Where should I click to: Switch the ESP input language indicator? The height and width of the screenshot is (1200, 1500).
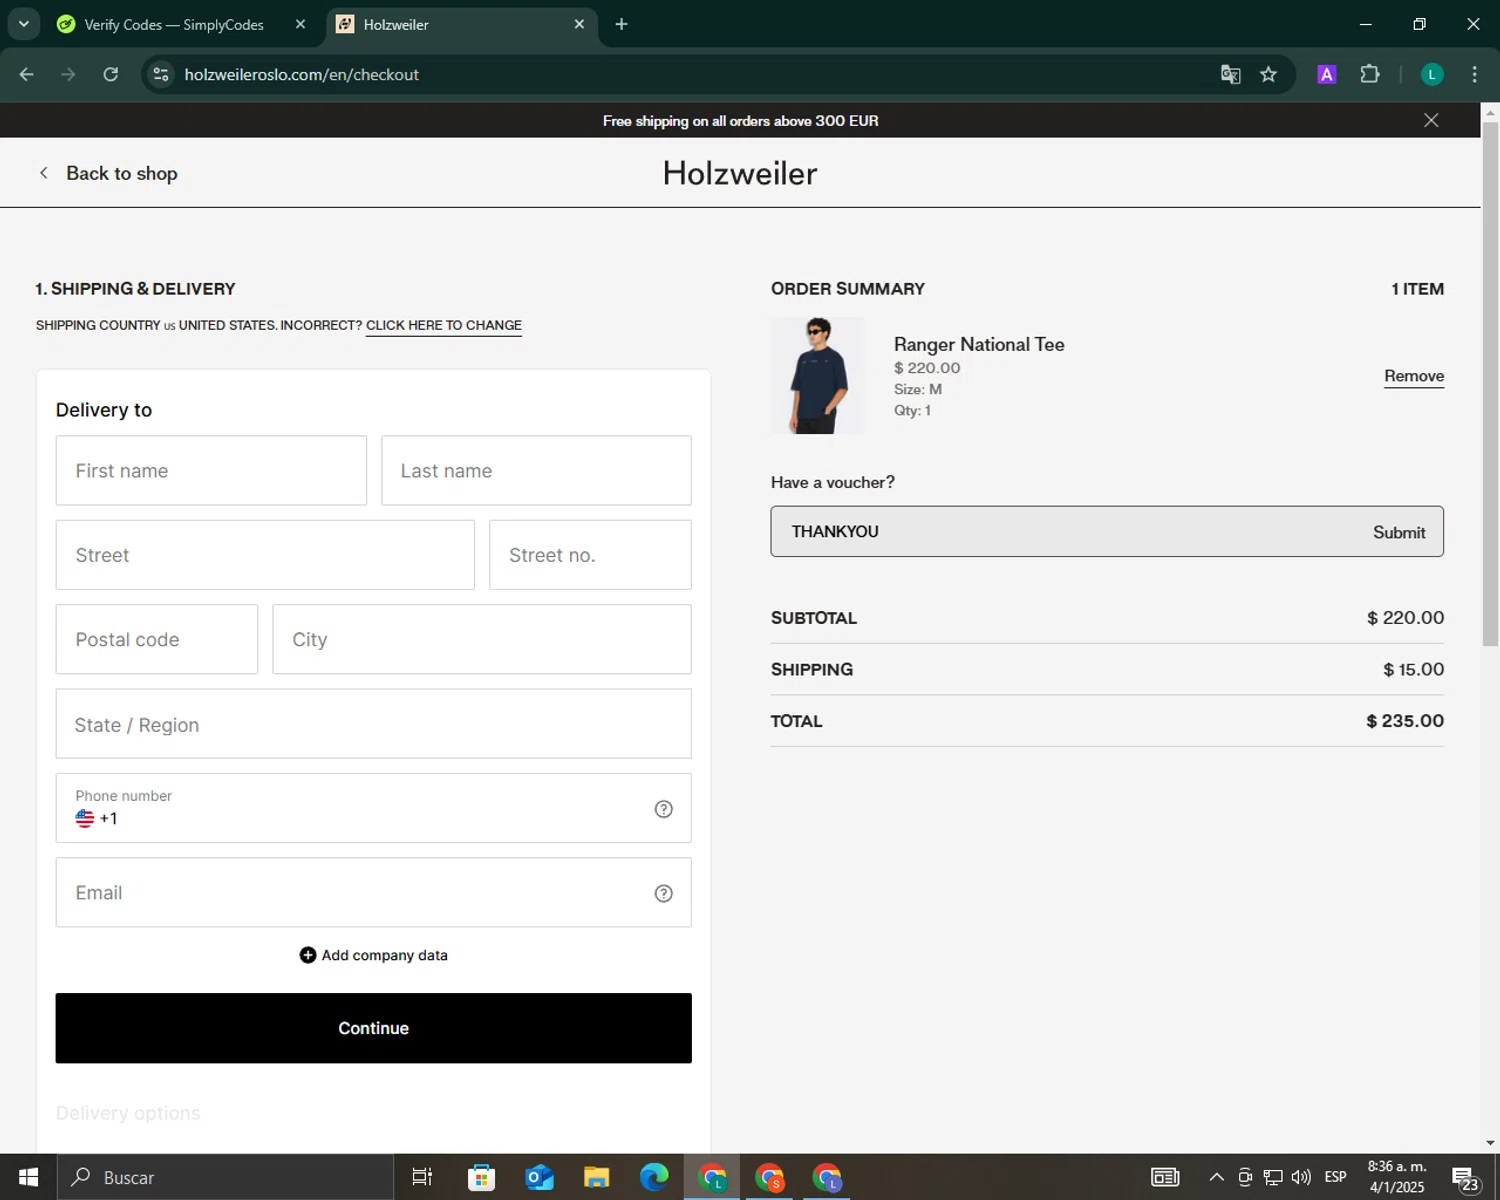(x=1335, y=1177)
